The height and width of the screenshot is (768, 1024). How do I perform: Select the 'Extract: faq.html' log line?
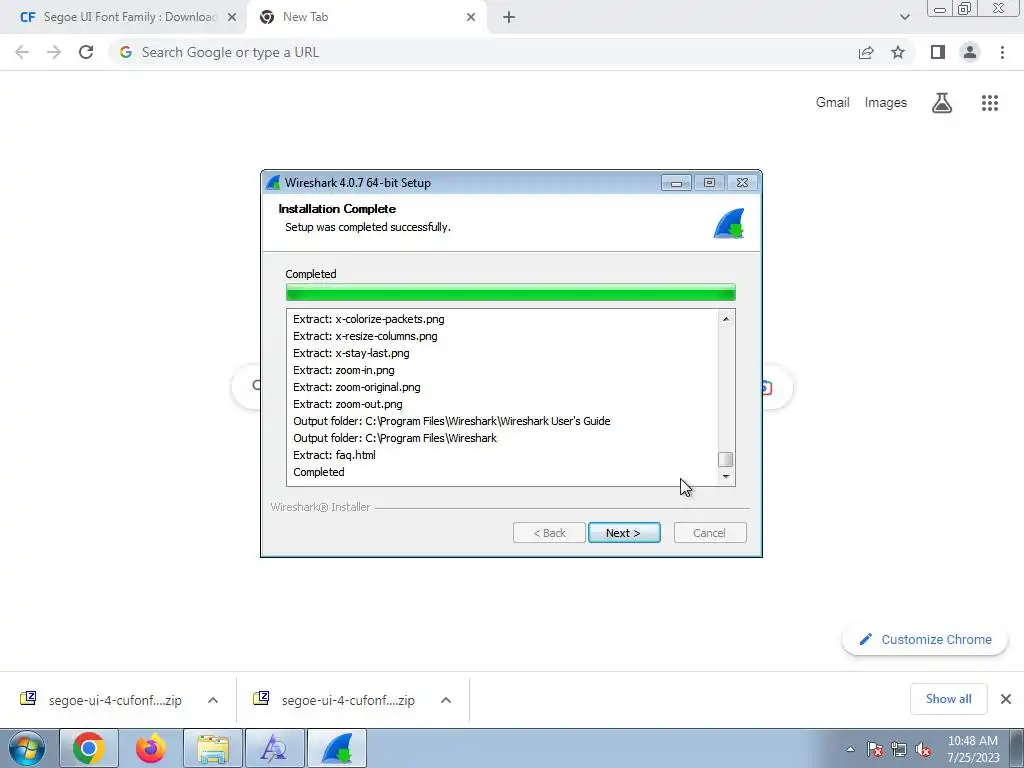pos(334,455)
